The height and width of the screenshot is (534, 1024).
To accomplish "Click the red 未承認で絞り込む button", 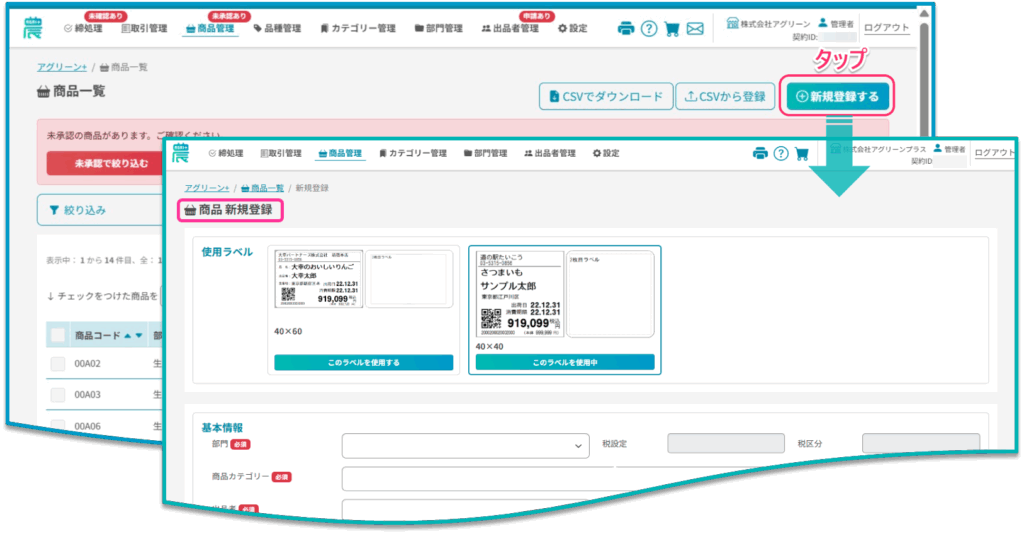I will 104,163.
